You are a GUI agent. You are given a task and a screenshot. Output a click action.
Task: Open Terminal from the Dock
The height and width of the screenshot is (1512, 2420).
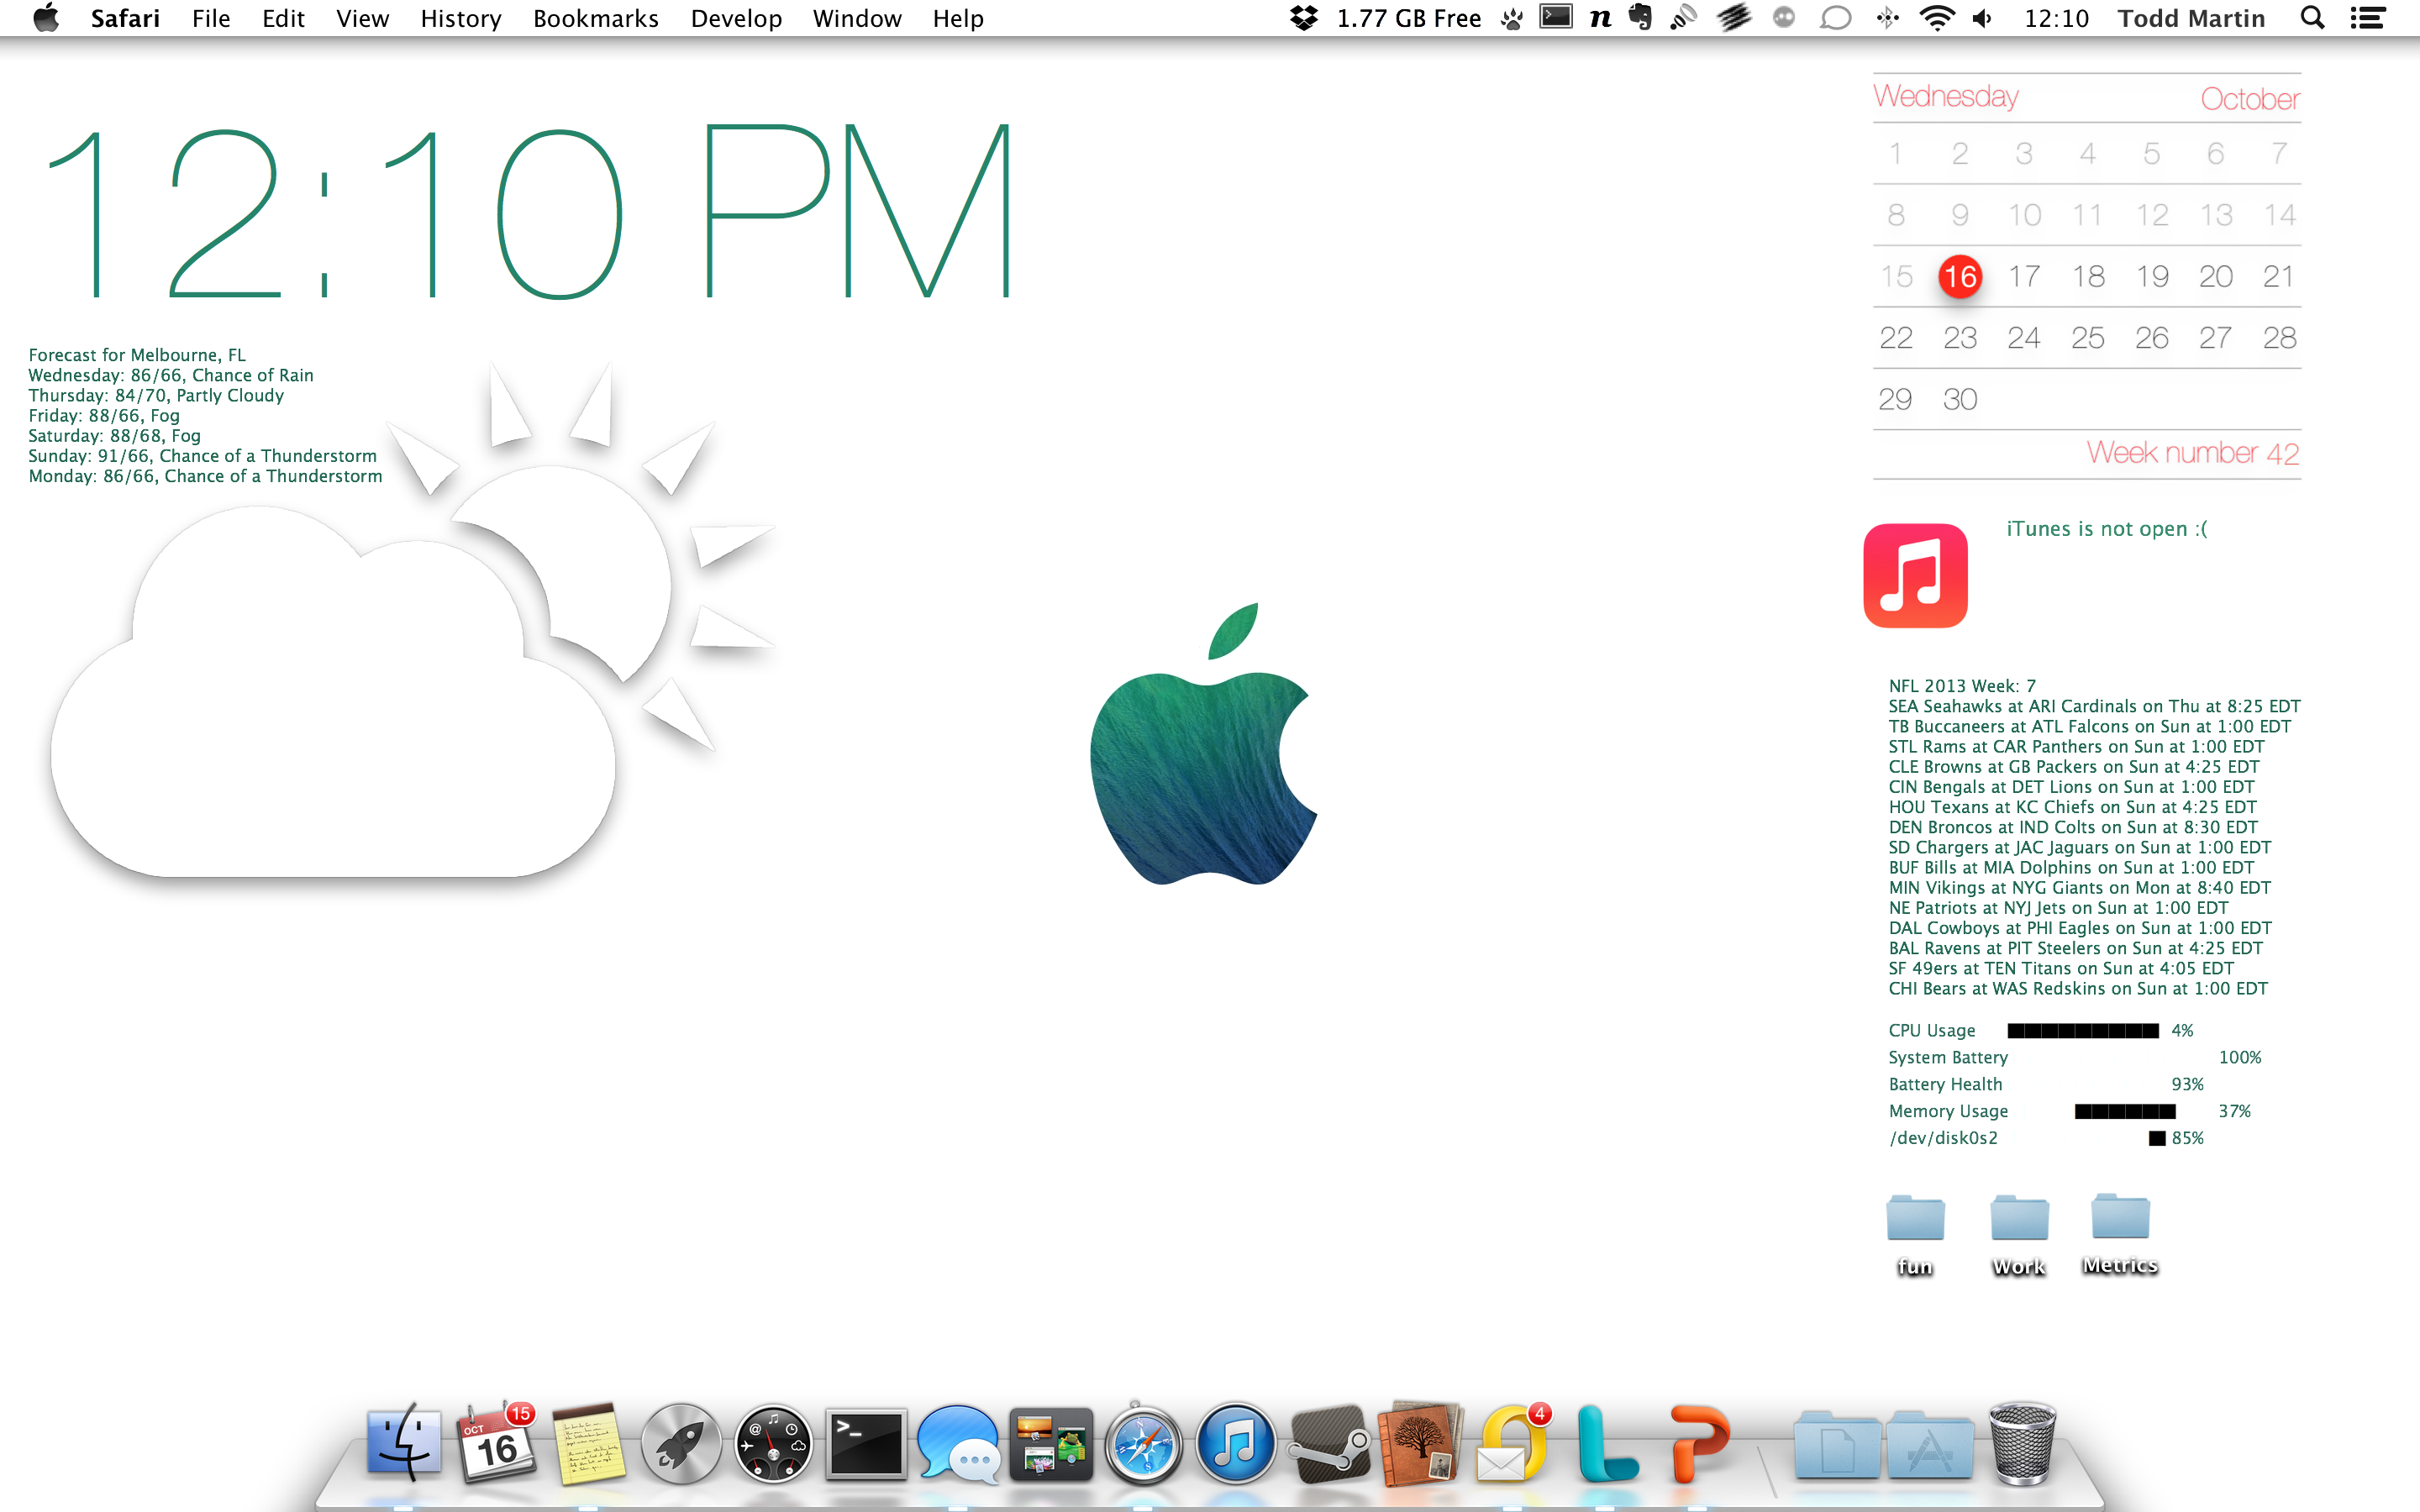point(866,1443)
